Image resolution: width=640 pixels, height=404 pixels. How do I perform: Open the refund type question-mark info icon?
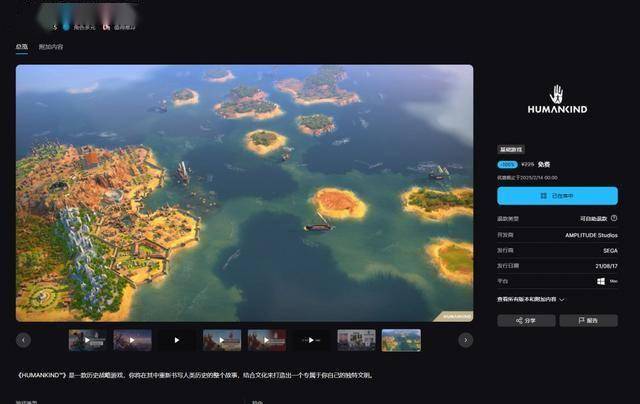pyautogui.click(x=614, y=218)
